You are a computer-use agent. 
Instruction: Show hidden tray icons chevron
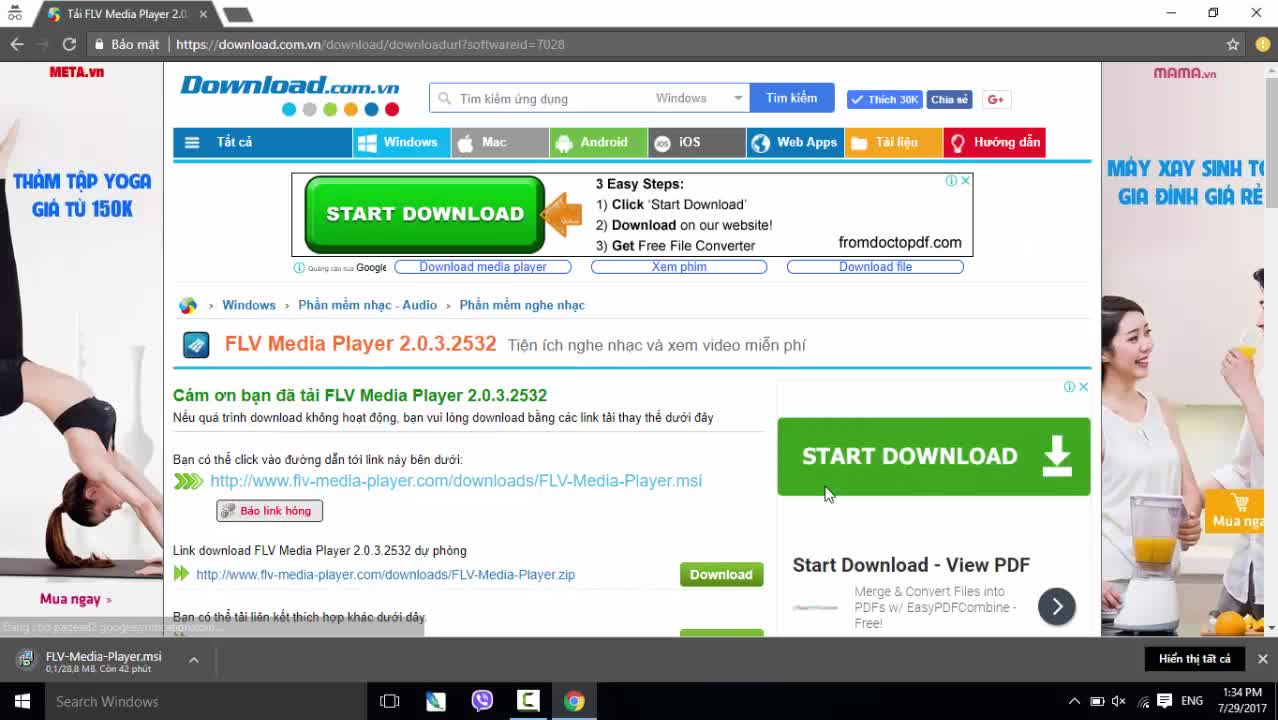(1074, 701)
